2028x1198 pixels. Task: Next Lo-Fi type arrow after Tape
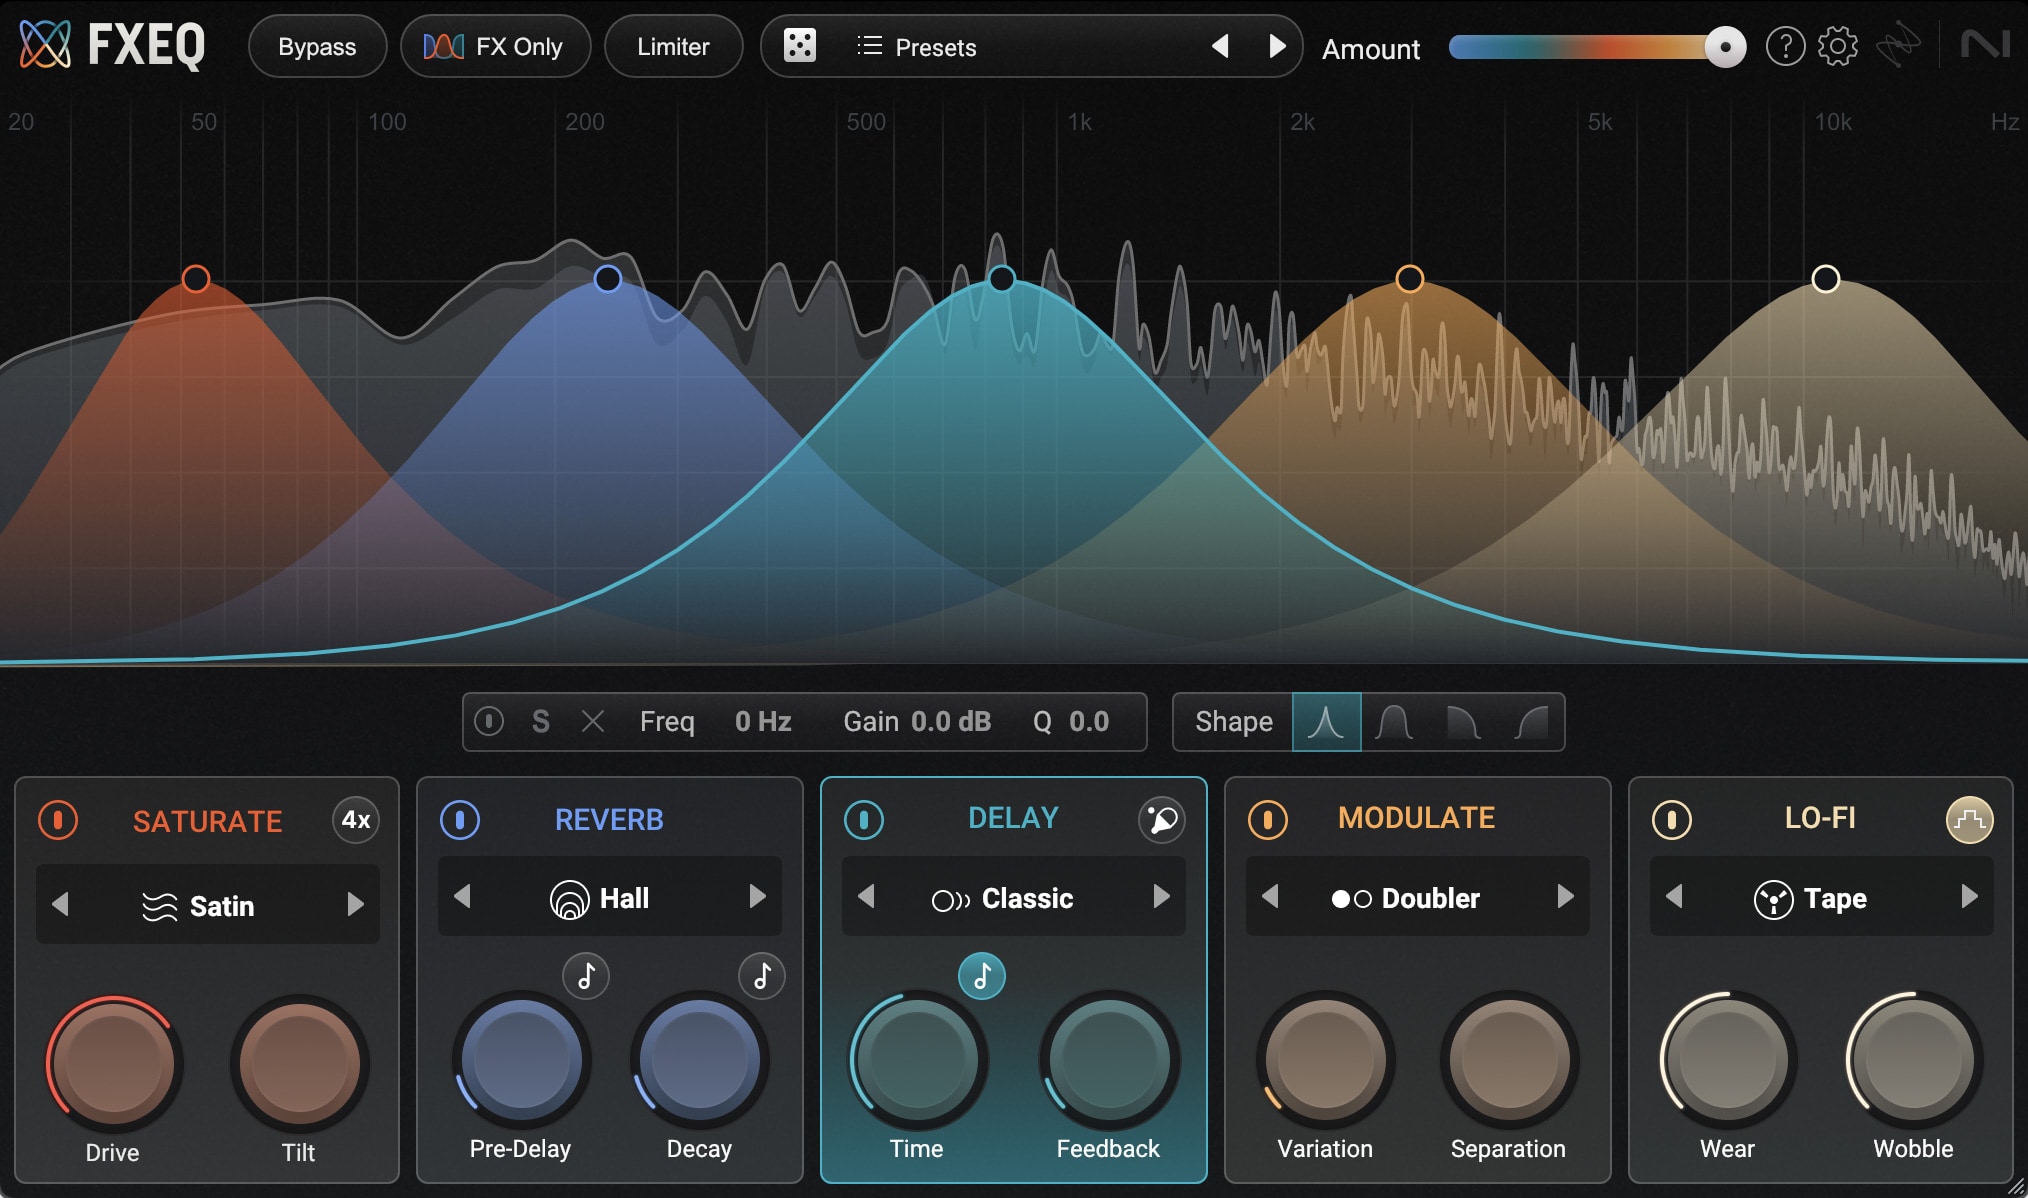click(x=1969, y=897)
